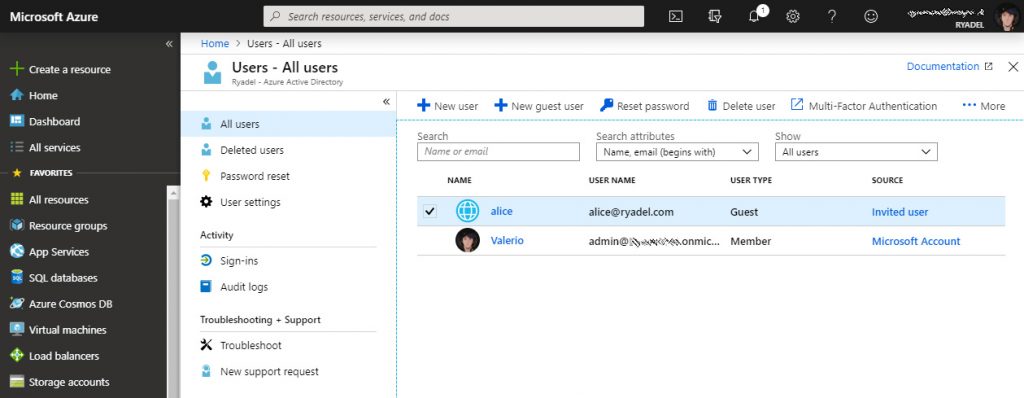Open All resources in favorites
The width and height of the screenshot is (1024, 398).
[x=49, y=200]
